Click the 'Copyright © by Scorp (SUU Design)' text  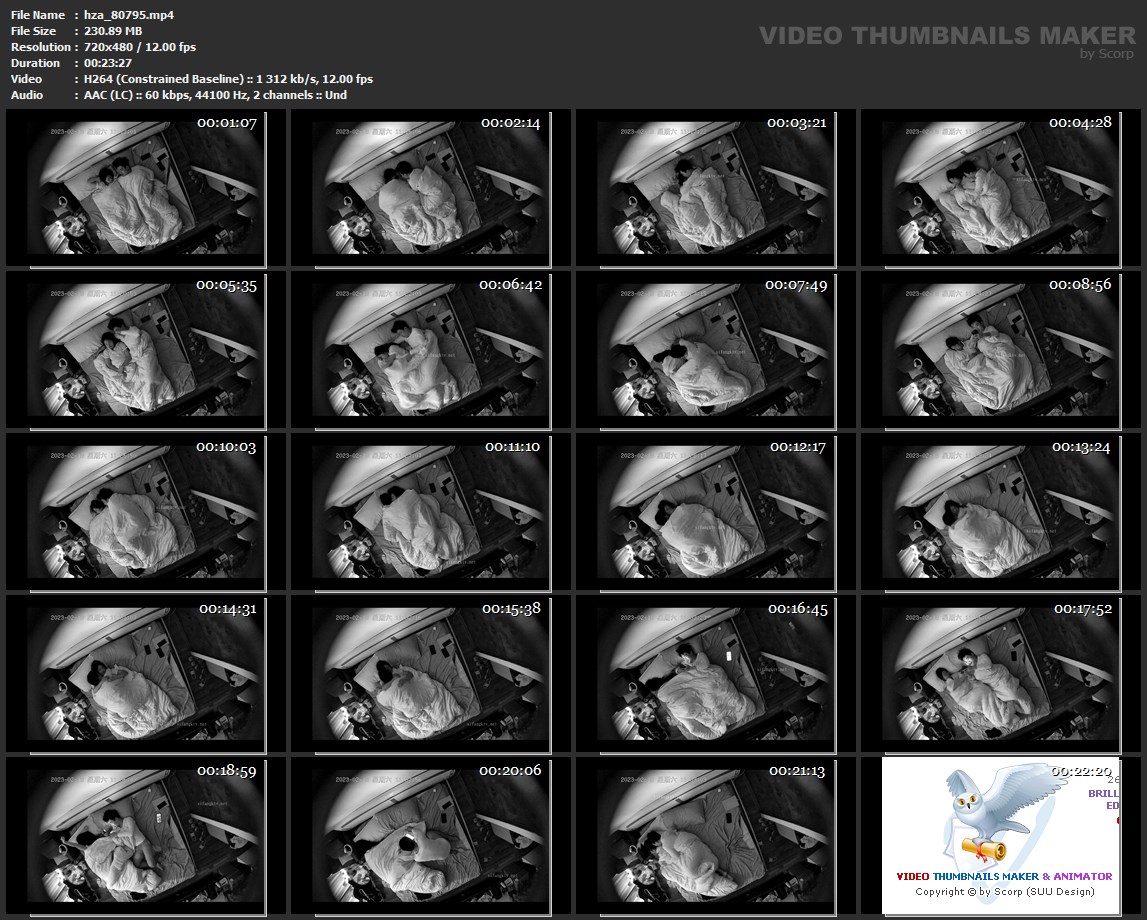(1004, 891)
